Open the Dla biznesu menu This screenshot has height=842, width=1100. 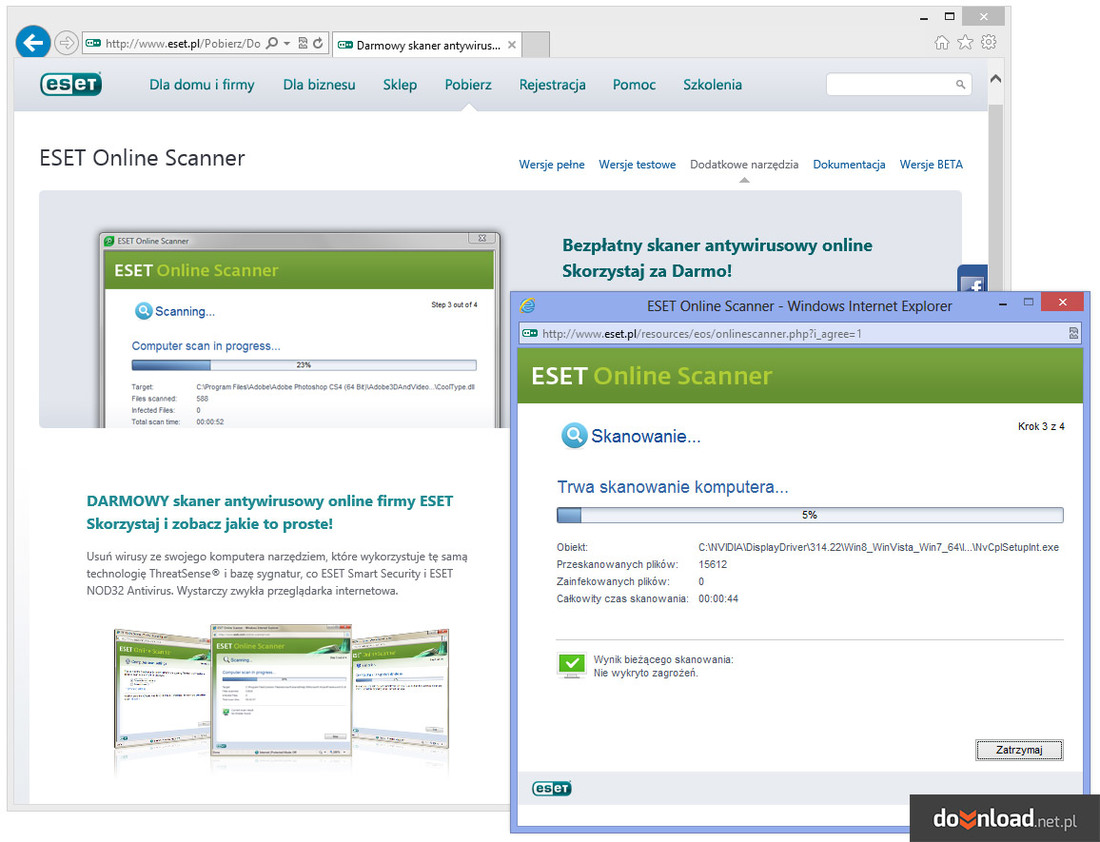pyautogui.click(x=319, y=85)
